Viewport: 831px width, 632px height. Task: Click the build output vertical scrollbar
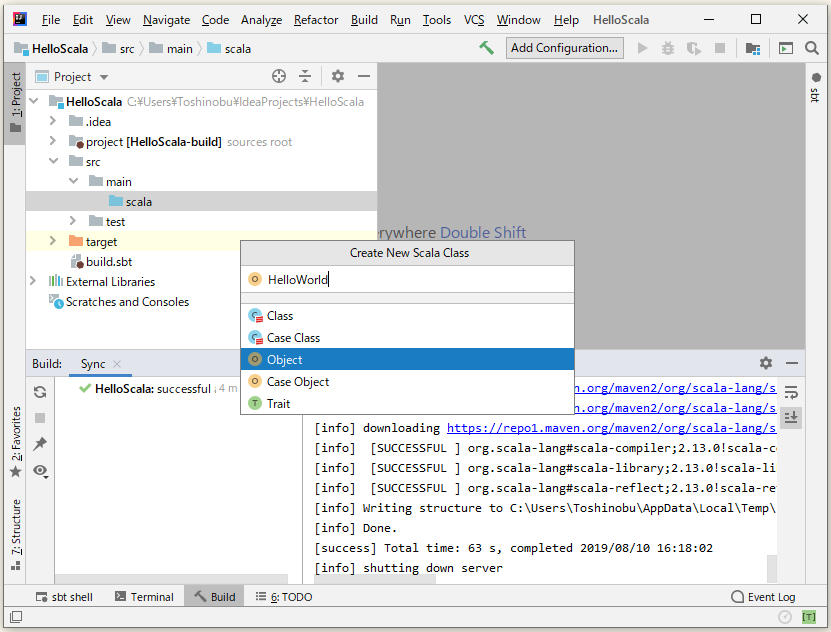[x=772, y=568]
